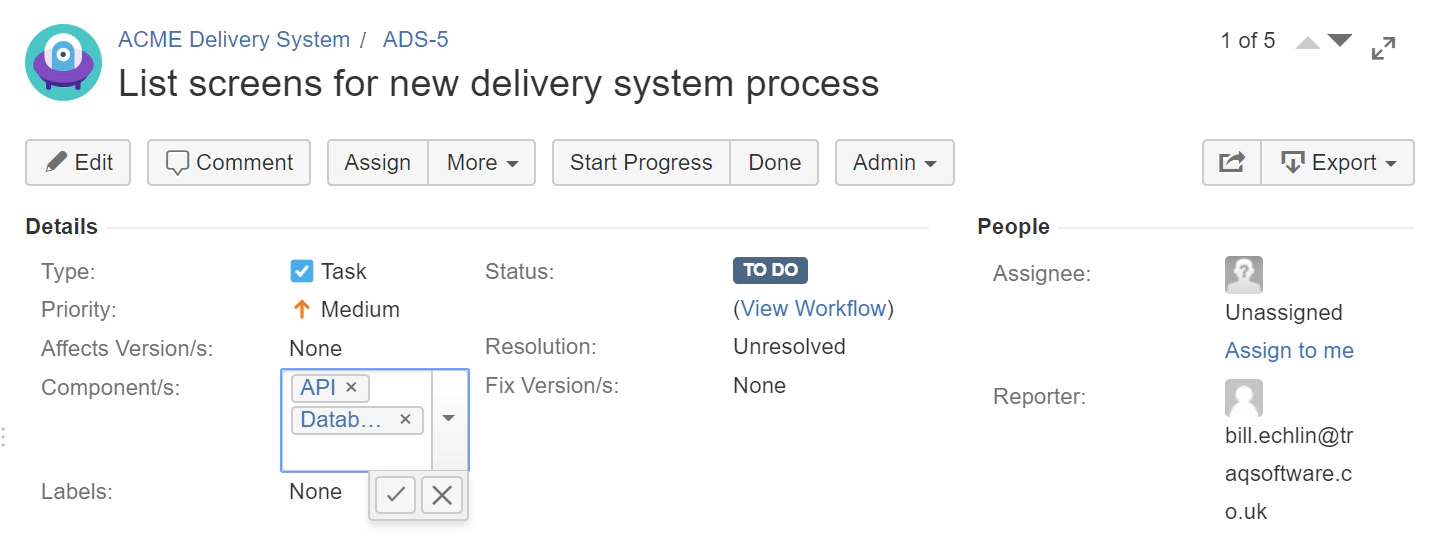1431x539 pixels.
Task: Go to the next issue arrow
Action: tap(1340, 41)
